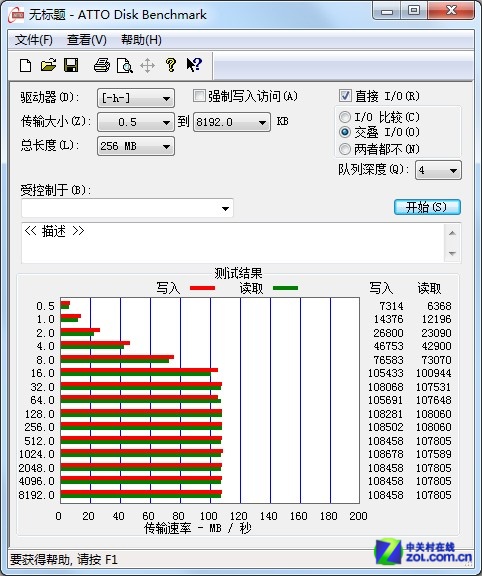Click the New document toolbar icon
The width and height of the screenshot is (482, 576).
pyautogui.click(x=25, y=66)
